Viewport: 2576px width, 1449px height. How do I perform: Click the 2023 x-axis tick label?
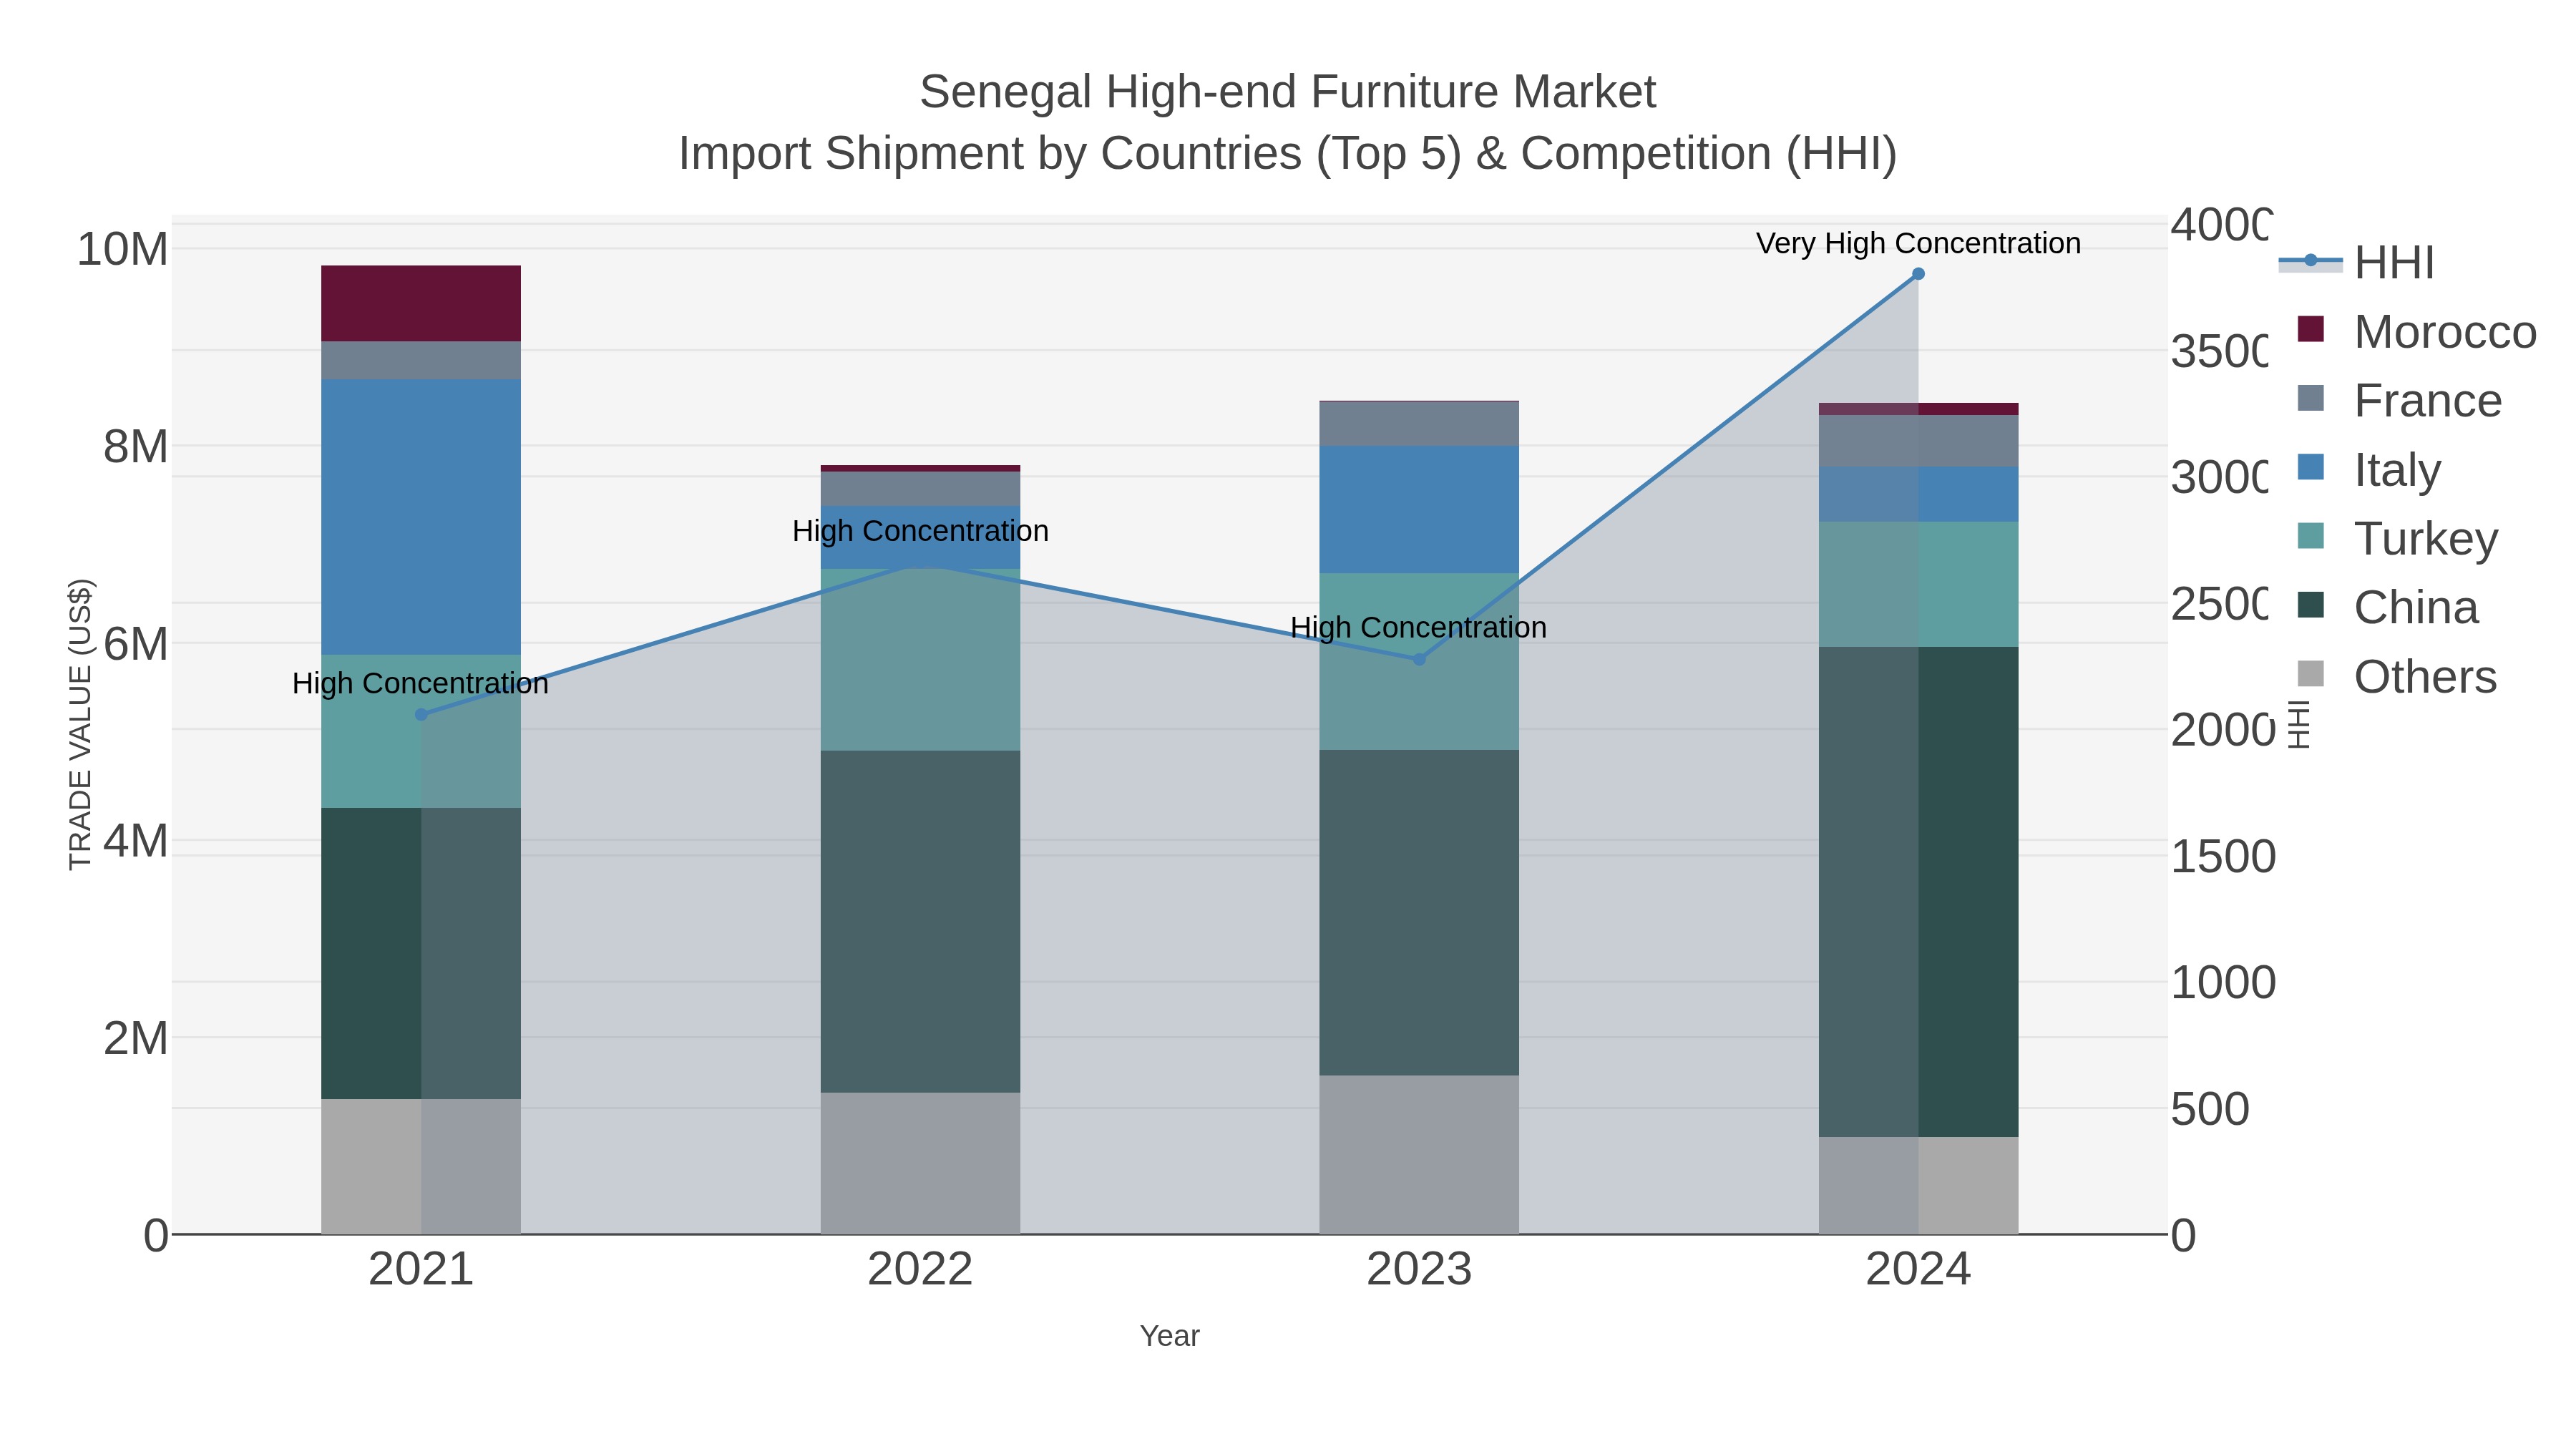point(1419,1270)
